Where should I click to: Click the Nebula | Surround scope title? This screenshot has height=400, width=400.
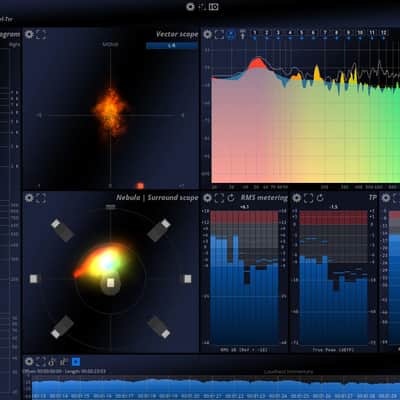click(x=157, y=198)
